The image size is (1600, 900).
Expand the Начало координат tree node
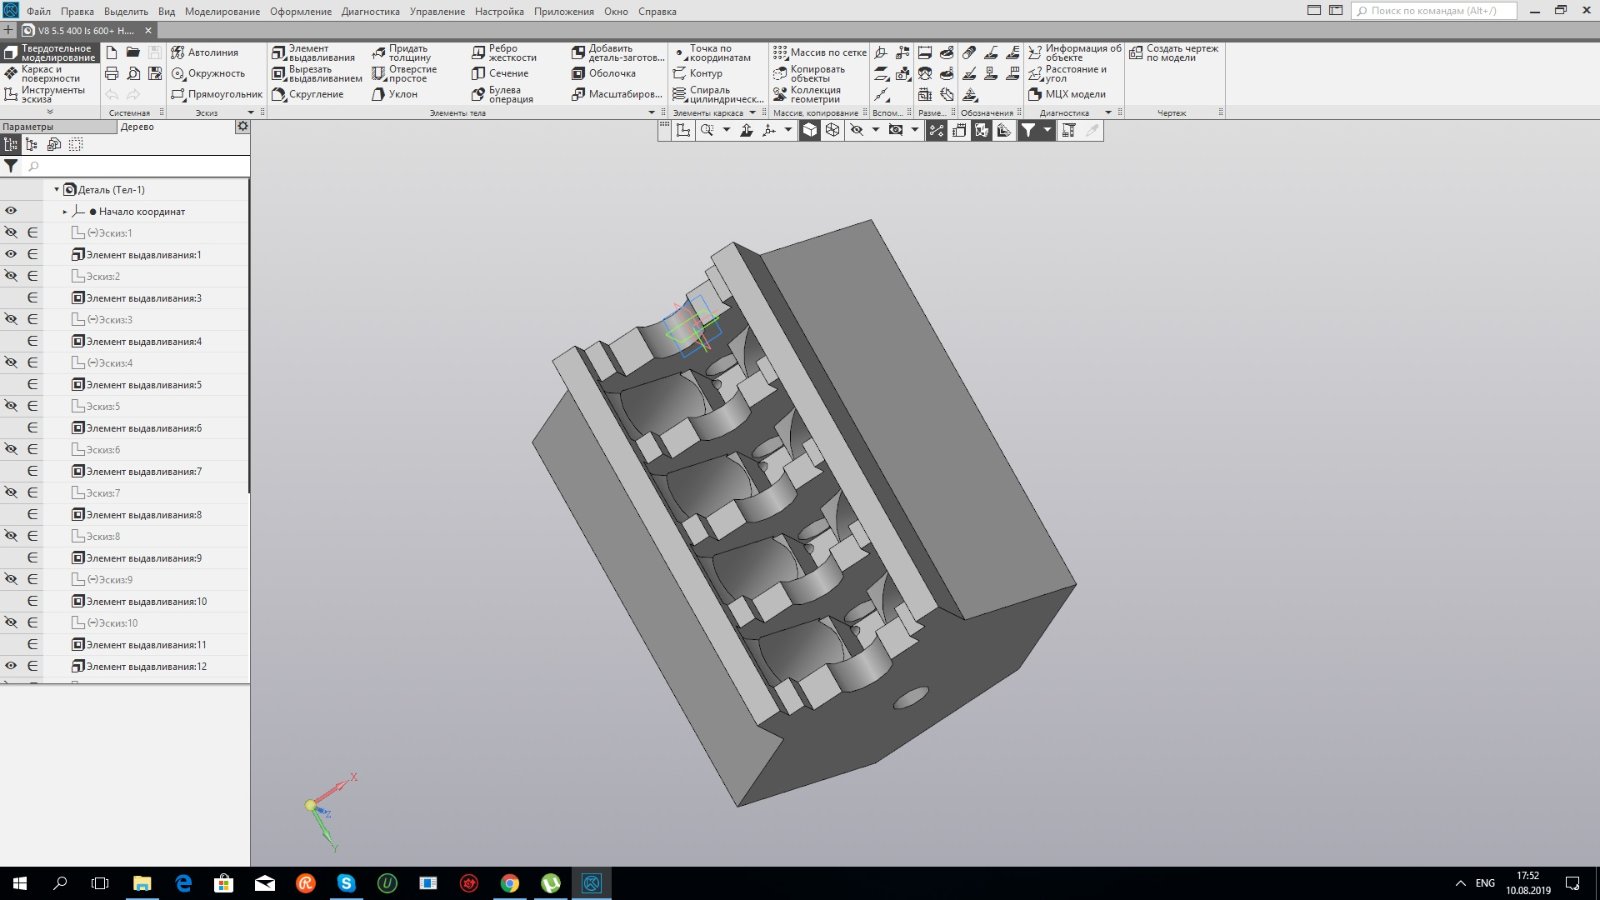coord(65,212)
